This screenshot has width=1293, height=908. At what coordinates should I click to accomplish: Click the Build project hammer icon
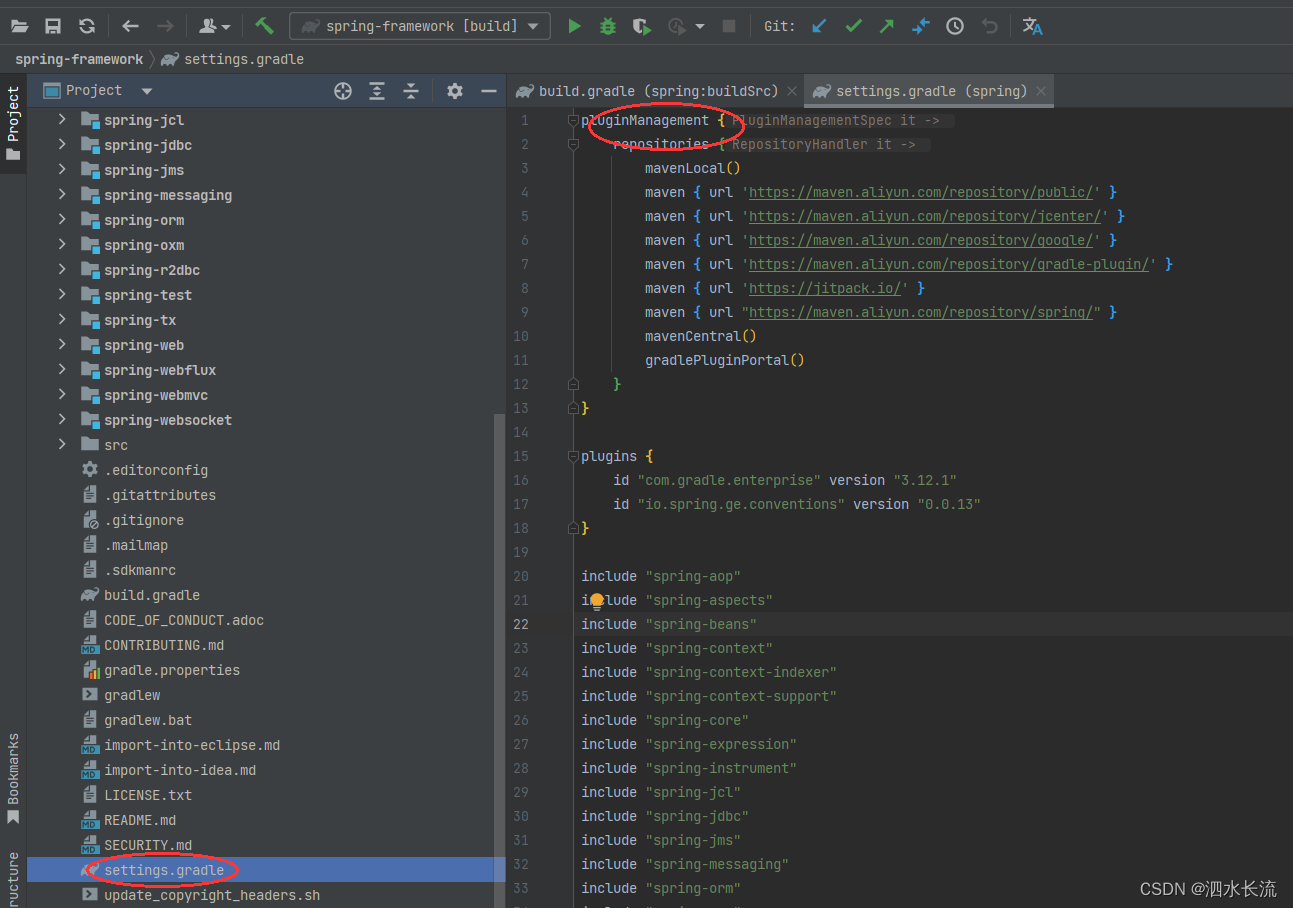pos(264,26)
